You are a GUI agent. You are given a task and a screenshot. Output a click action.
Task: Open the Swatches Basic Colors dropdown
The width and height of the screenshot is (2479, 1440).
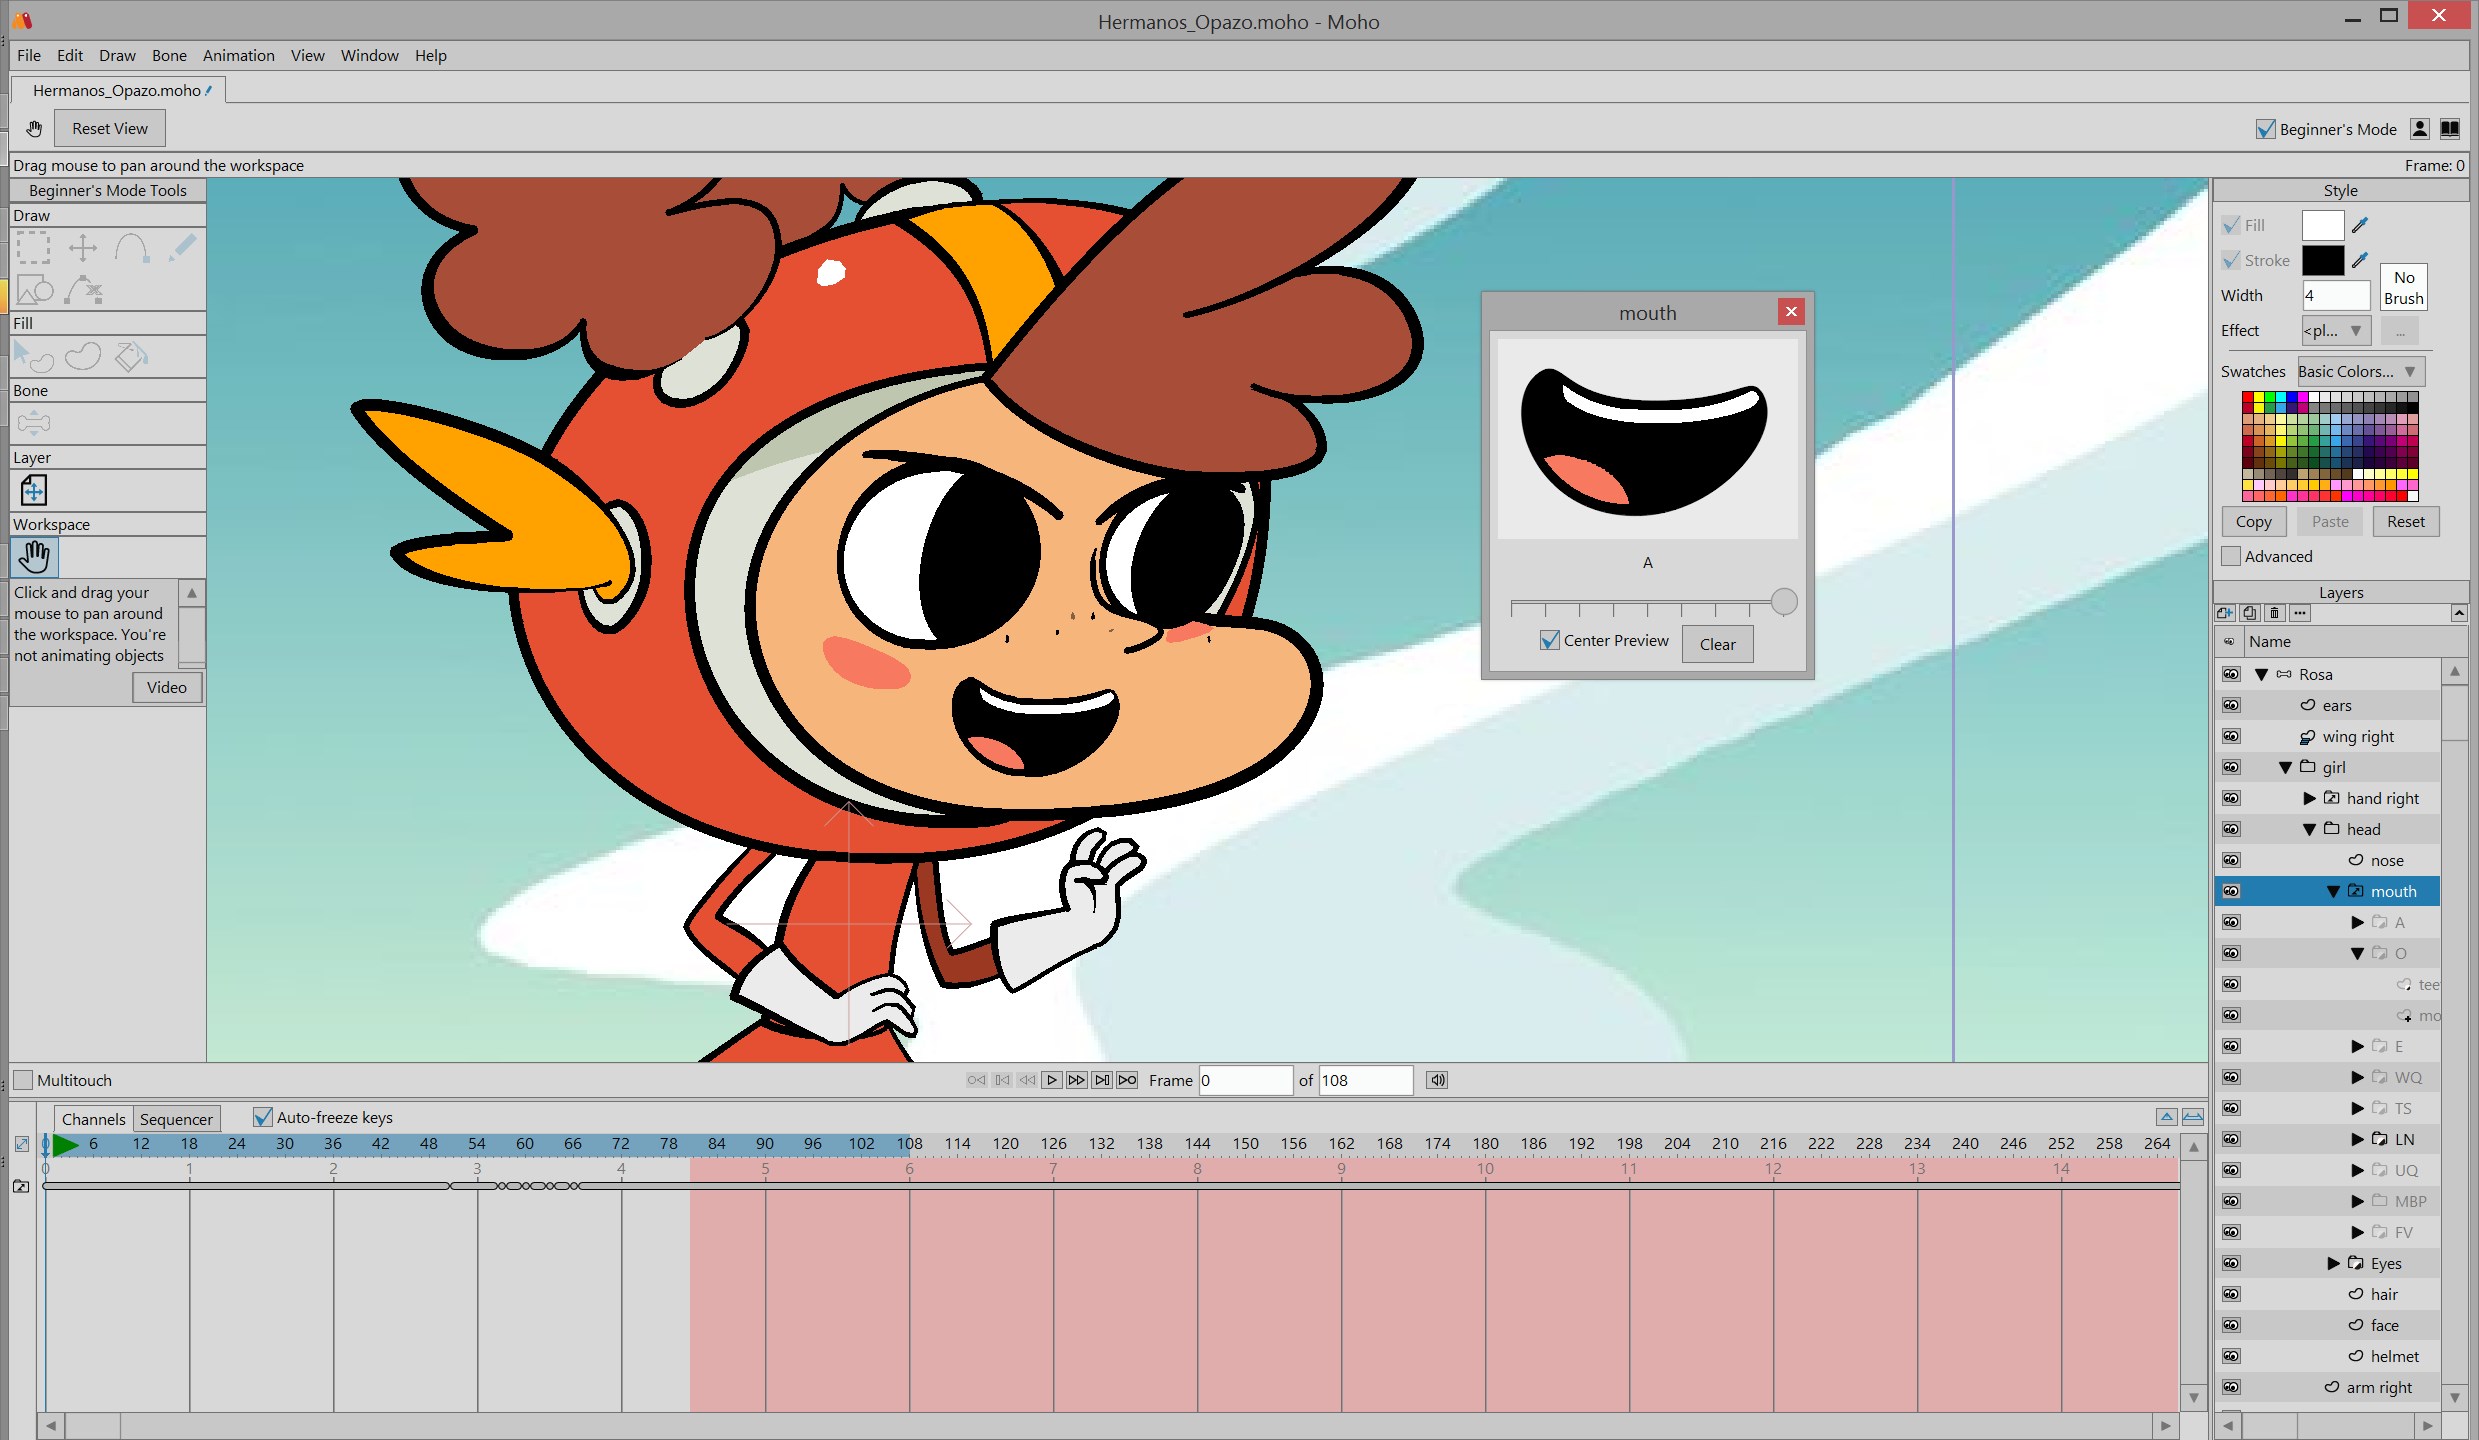2360,372
